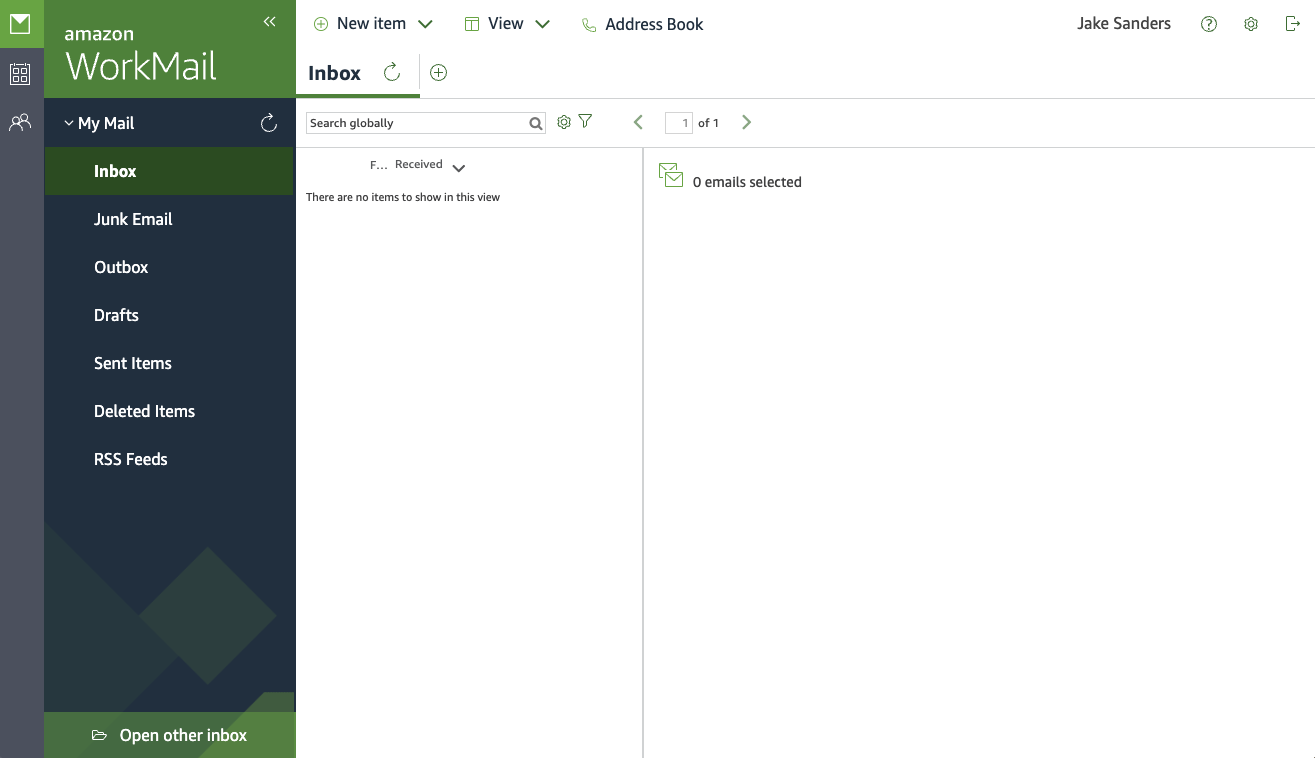1315x758 pixels.
Task: Refresh the Inbox tab
Action: (392, 72)
